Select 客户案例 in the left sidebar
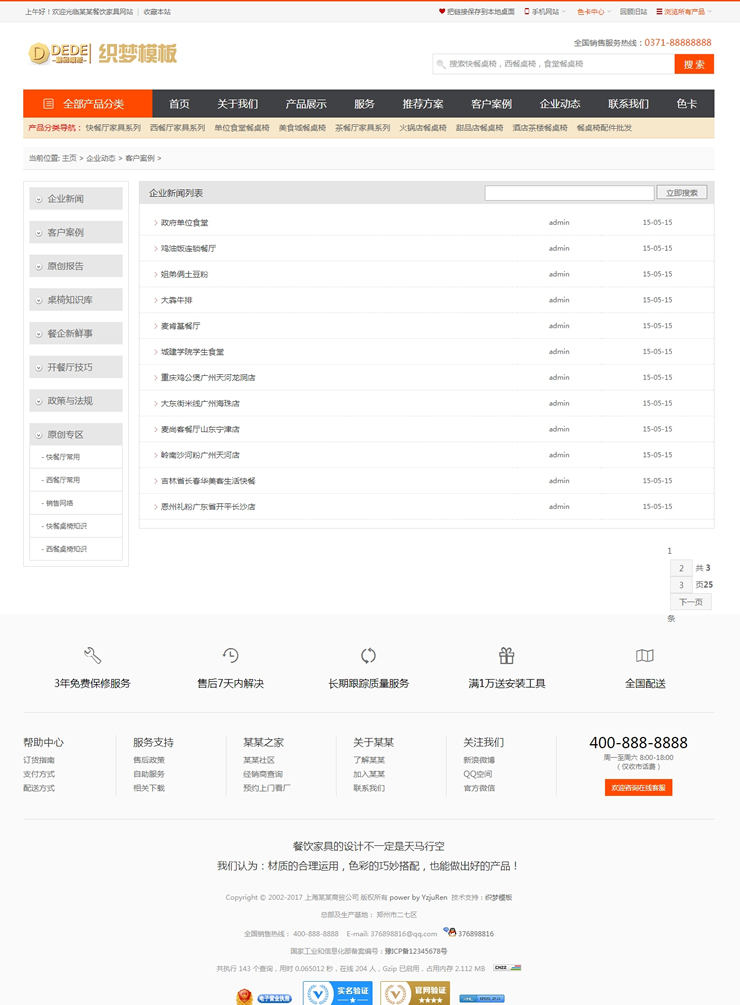This screenshot has height=1005, width=740. [x=66, y=232]
